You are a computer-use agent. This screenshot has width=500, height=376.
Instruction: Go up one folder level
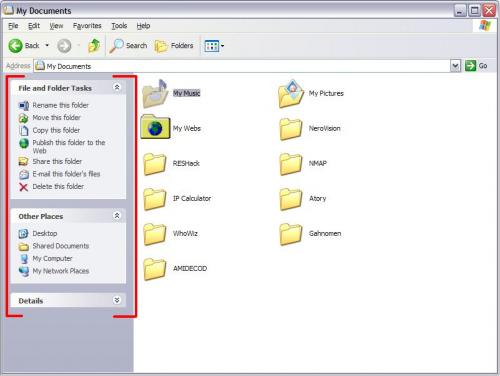tap(94, 46)
